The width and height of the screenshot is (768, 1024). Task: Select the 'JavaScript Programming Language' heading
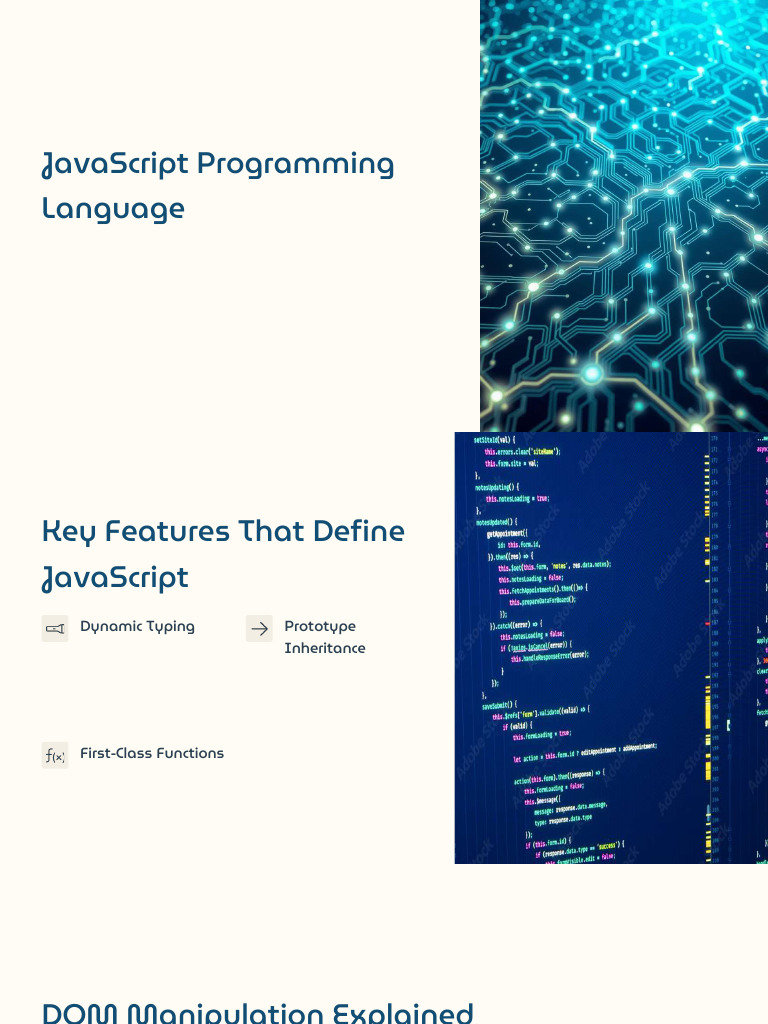pyautogui.click(x=218, y=186)
